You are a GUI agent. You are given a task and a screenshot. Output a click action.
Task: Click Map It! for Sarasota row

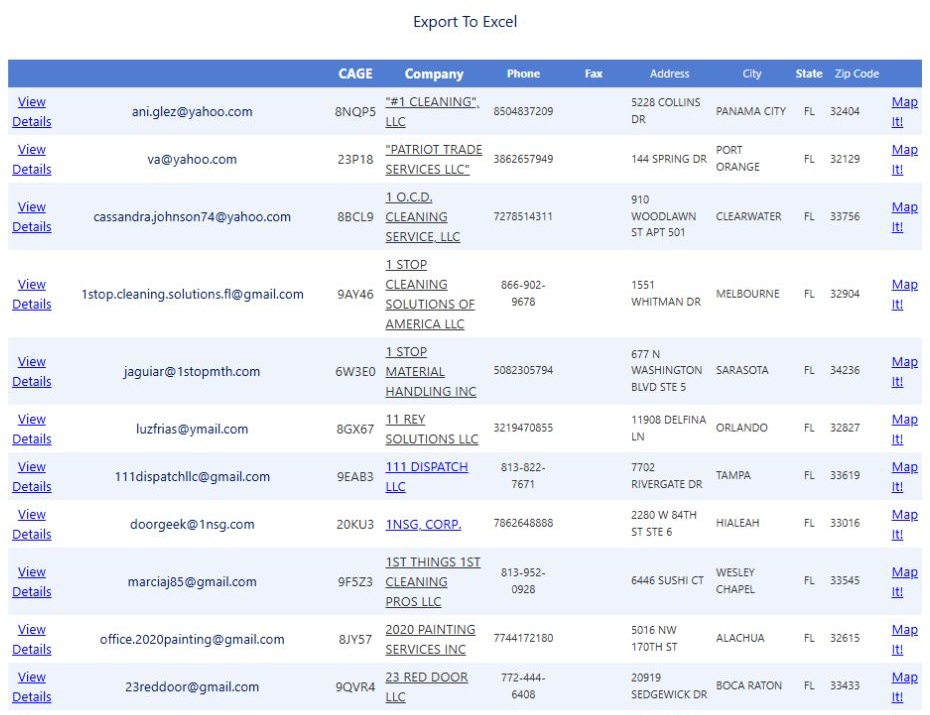coord(904,372)
